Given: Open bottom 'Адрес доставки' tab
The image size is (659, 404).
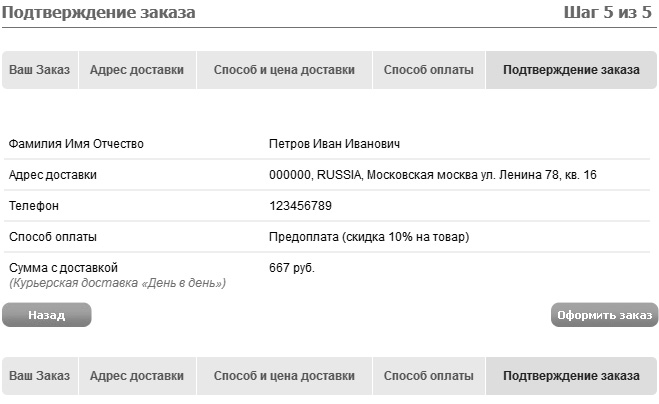Looking at the screenshot, I should point(136,377).
